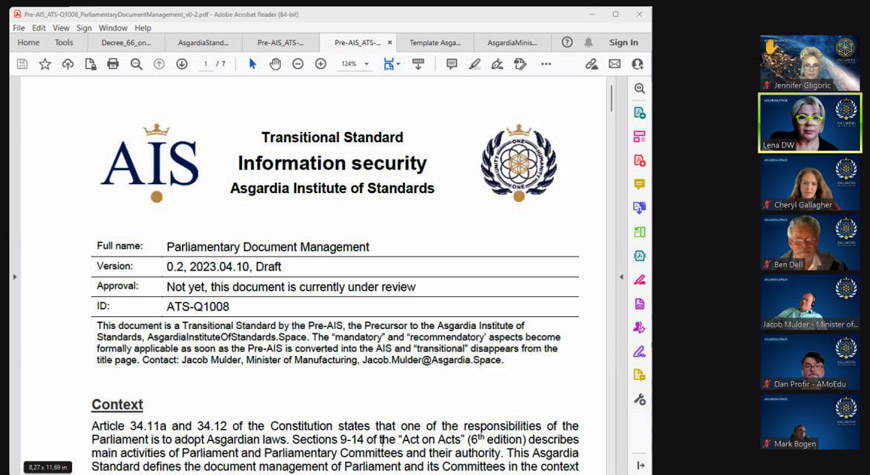This screenshot has height=475, width=870.
Task: Add document to starred with star icon
Action: coord(45,64)
